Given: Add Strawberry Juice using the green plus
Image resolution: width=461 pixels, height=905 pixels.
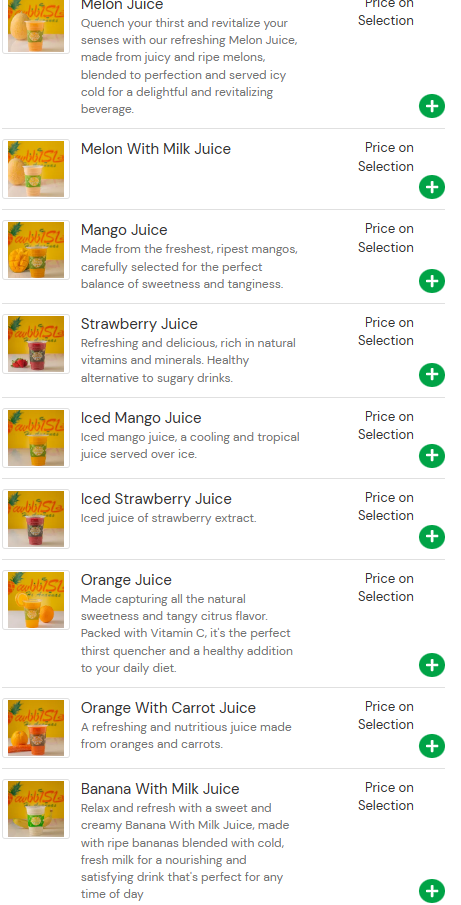Looking at the screenshot, I should click(x=432, y=375).
